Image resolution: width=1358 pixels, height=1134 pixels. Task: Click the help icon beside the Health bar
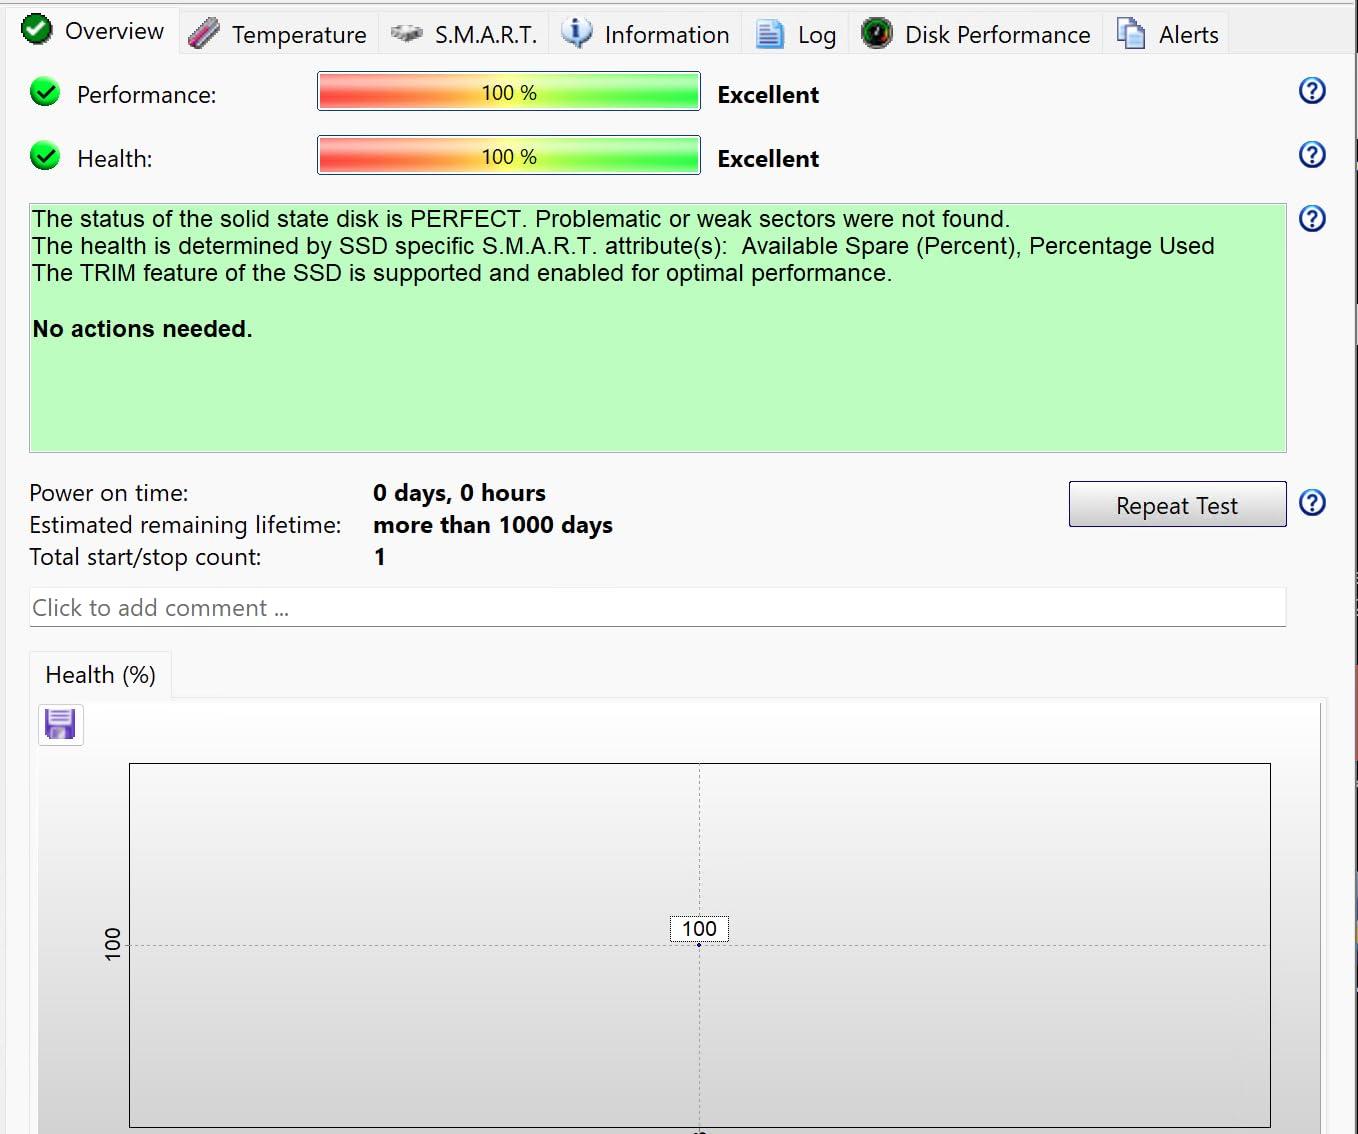[1311, 155]
